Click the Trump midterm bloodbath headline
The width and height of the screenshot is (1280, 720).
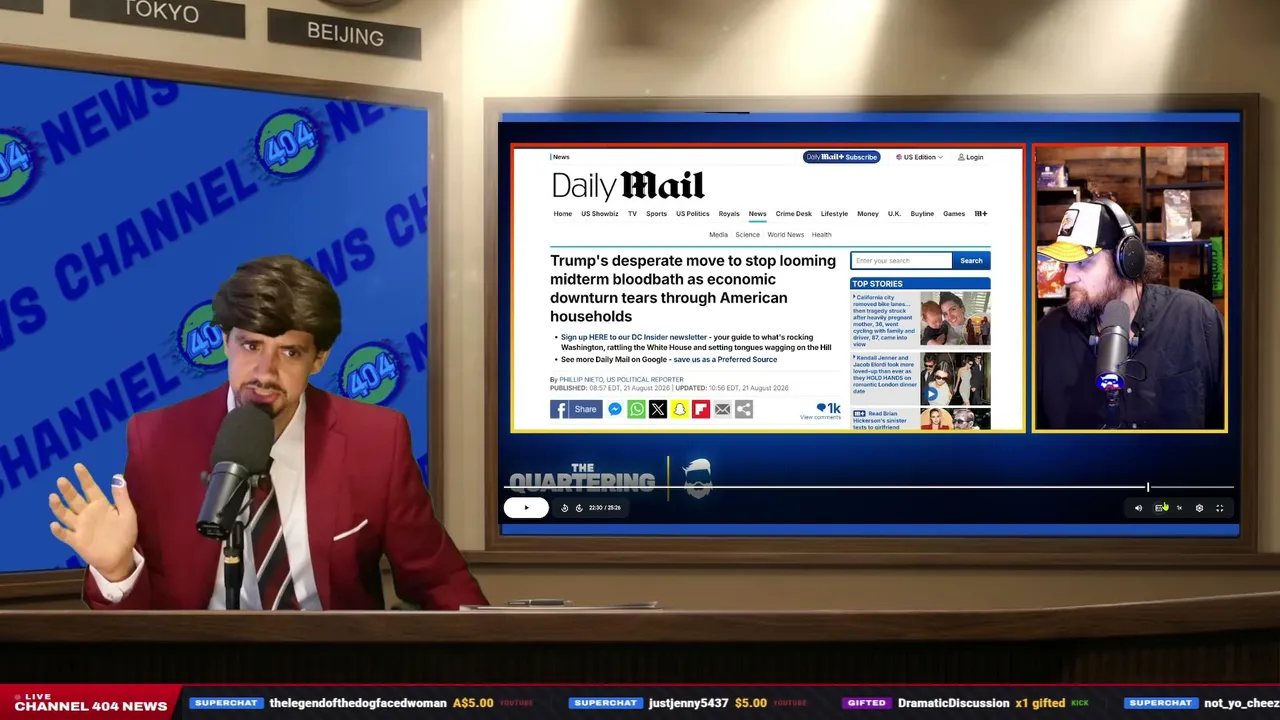pos(693,288)
